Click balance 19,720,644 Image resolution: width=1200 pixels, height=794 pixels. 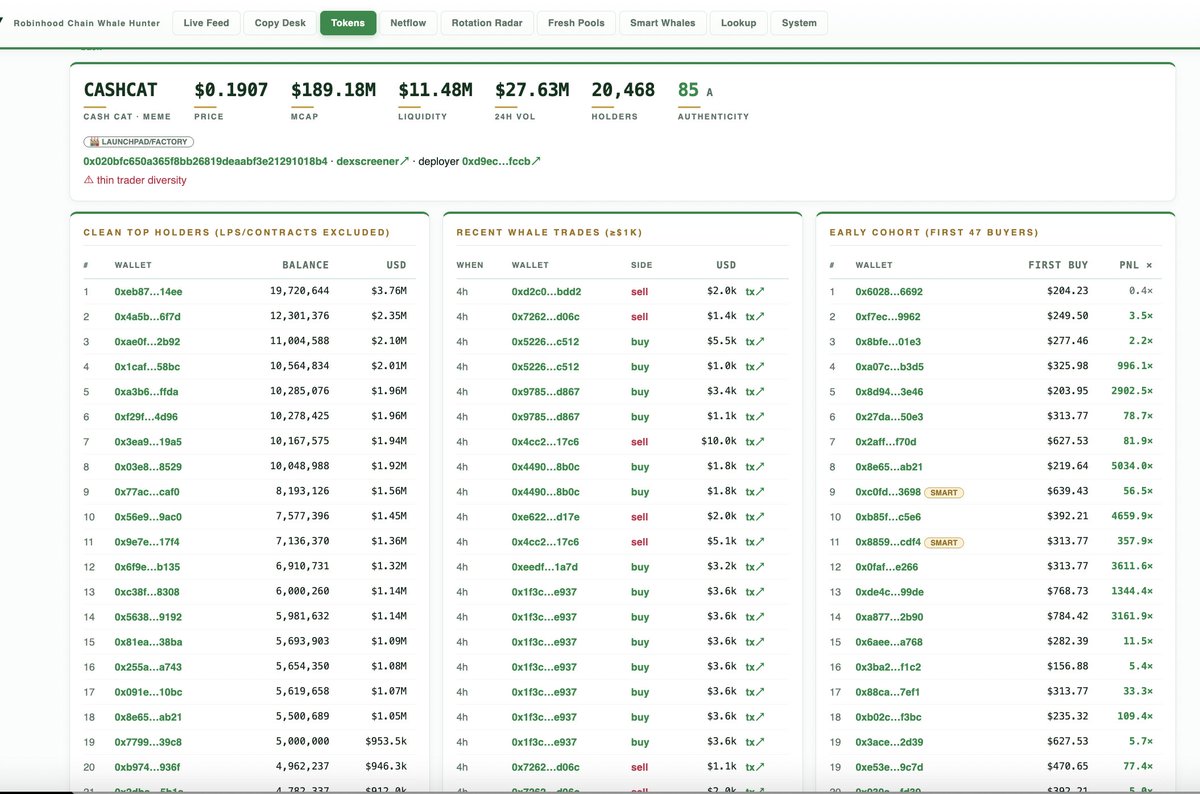300,292
